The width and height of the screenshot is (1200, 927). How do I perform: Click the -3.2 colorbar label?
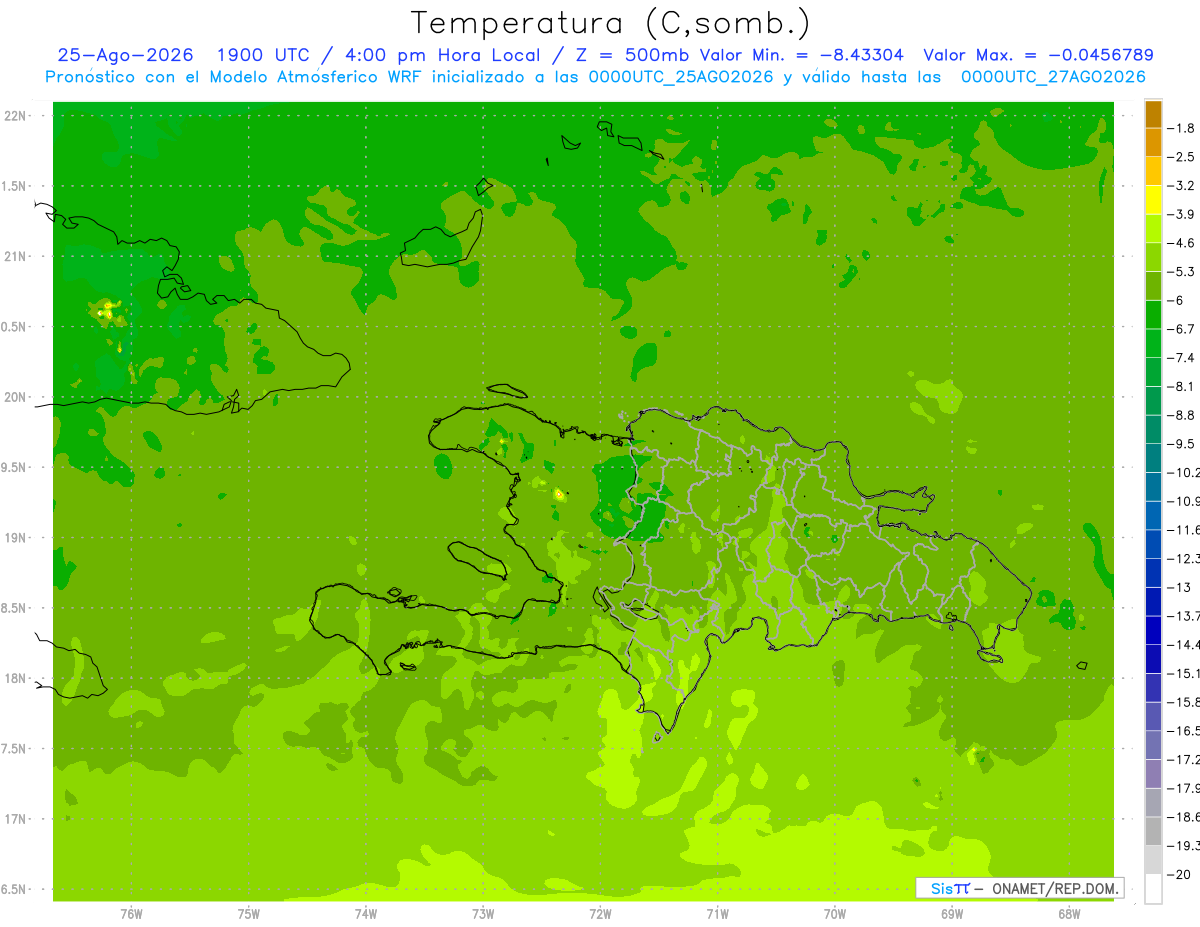(1181, 186)
